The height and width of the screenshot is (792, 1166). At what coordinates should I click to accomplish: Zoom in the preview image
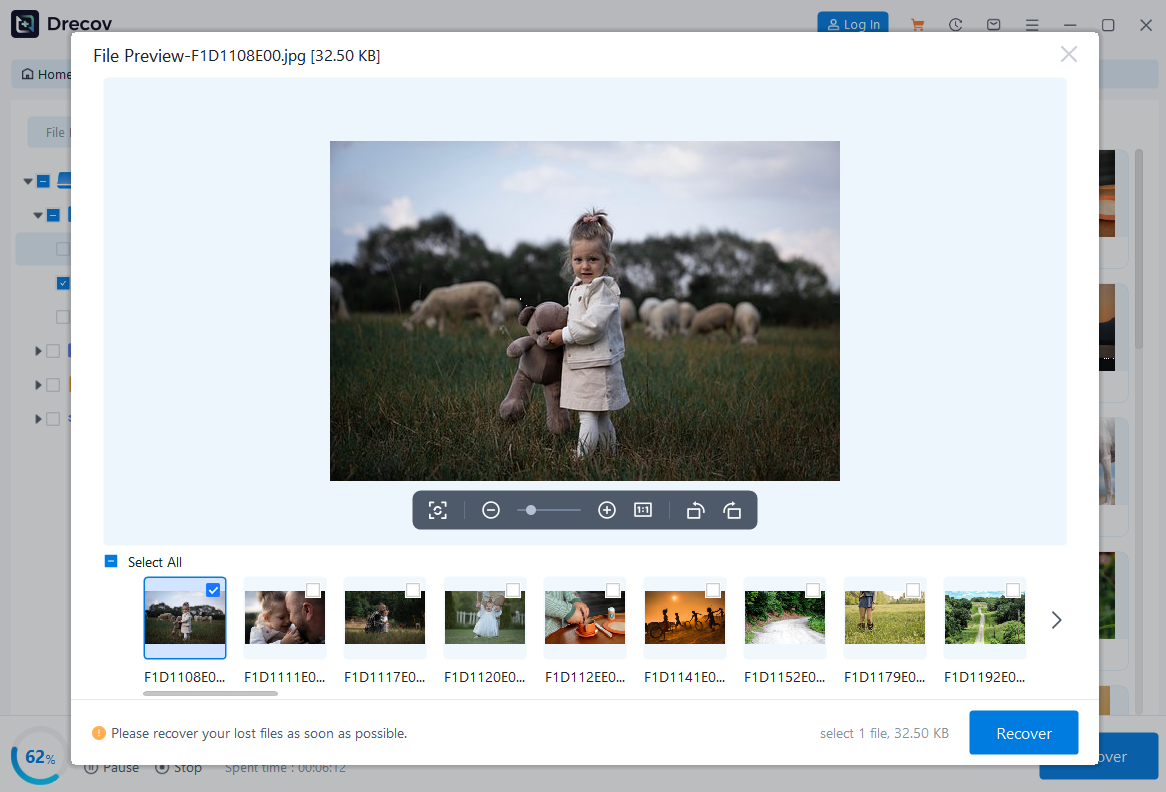pyautogui.click(x=607, y=510)
